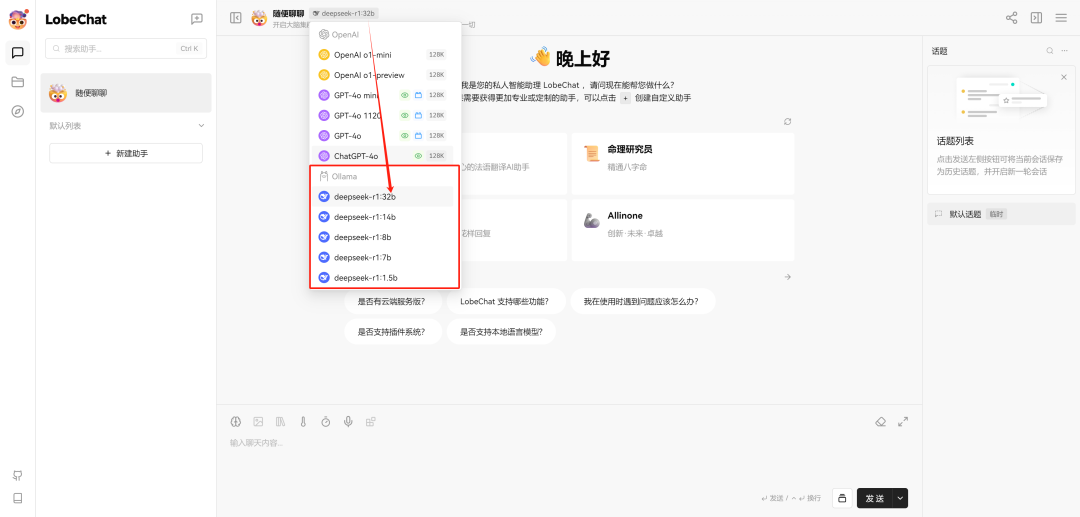Select deepseek-r1:1.5b model
The width and height of the screenshot is (1080, 517).
(x=382, y=277)
